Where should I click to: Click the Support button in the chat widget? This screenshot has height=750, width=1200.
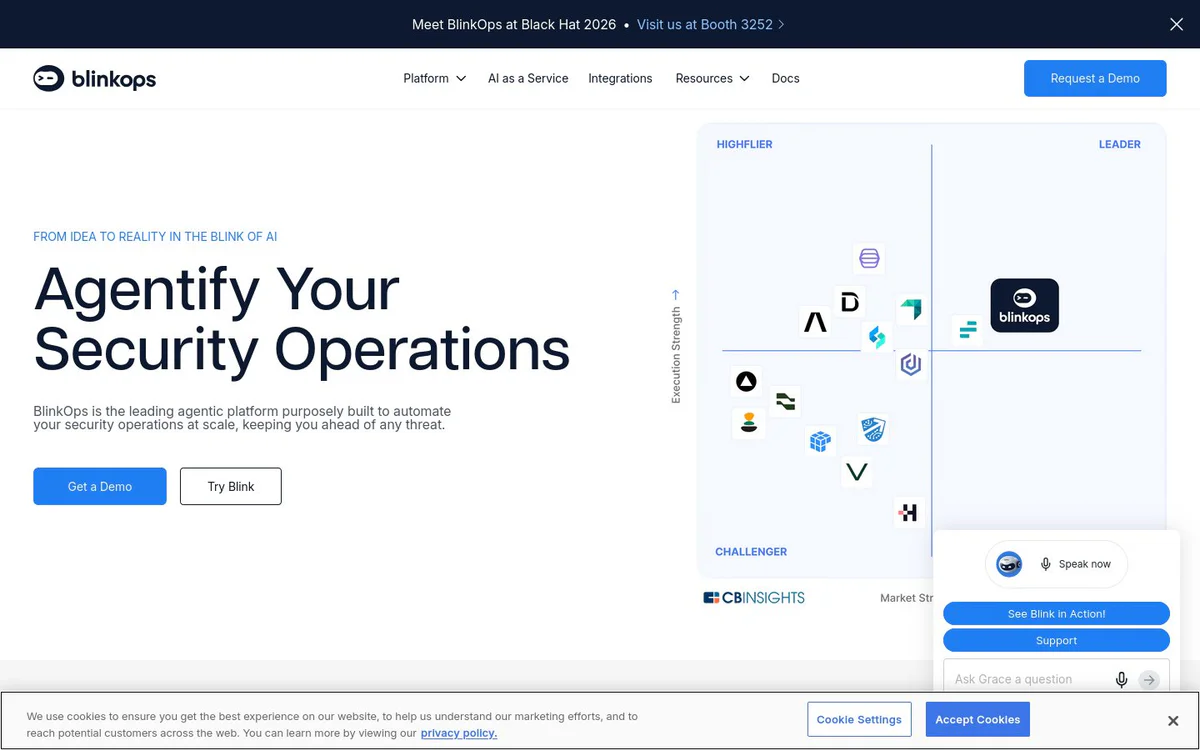1056,640
